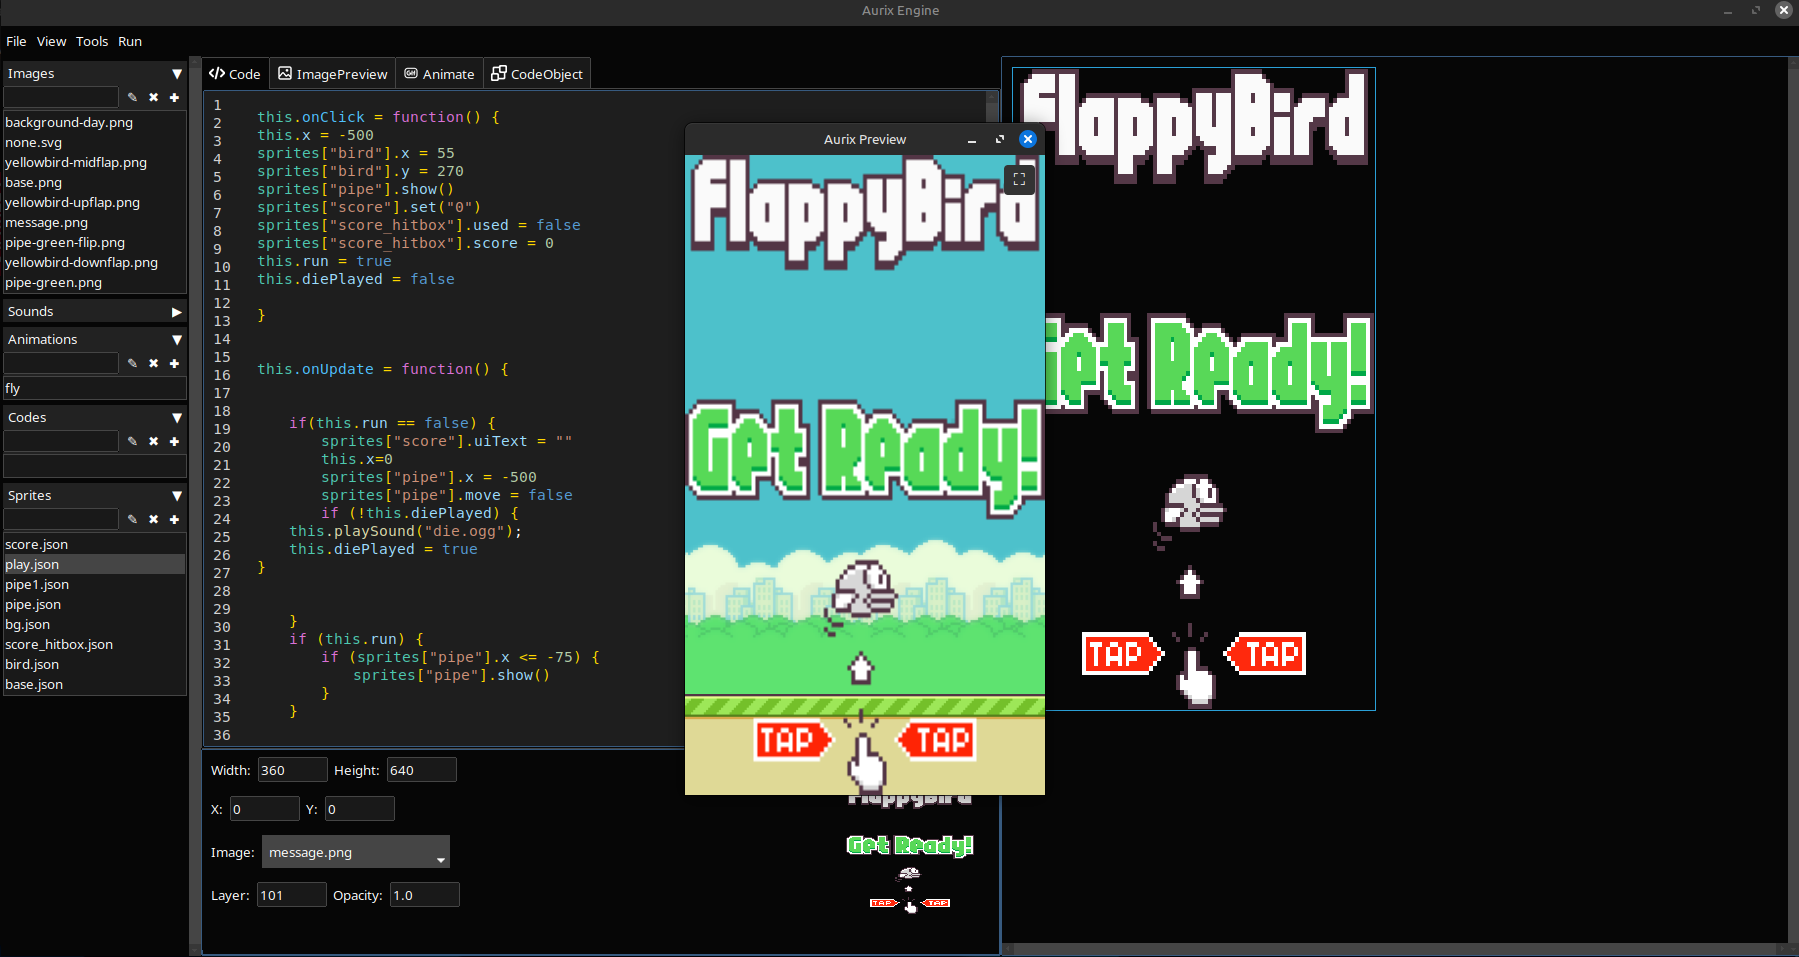Click the Layer value field
The width and height of the screenshot is (1799, 957).
pos(292,895)
